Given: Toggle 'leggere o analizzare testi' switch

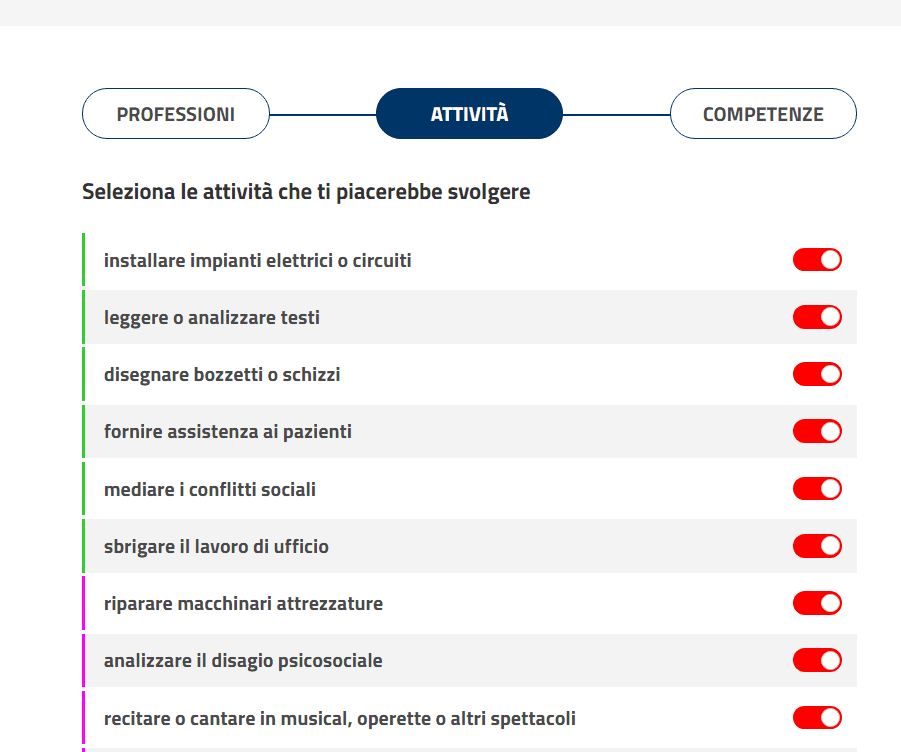Looking at the screenshot, I should 817,317.
